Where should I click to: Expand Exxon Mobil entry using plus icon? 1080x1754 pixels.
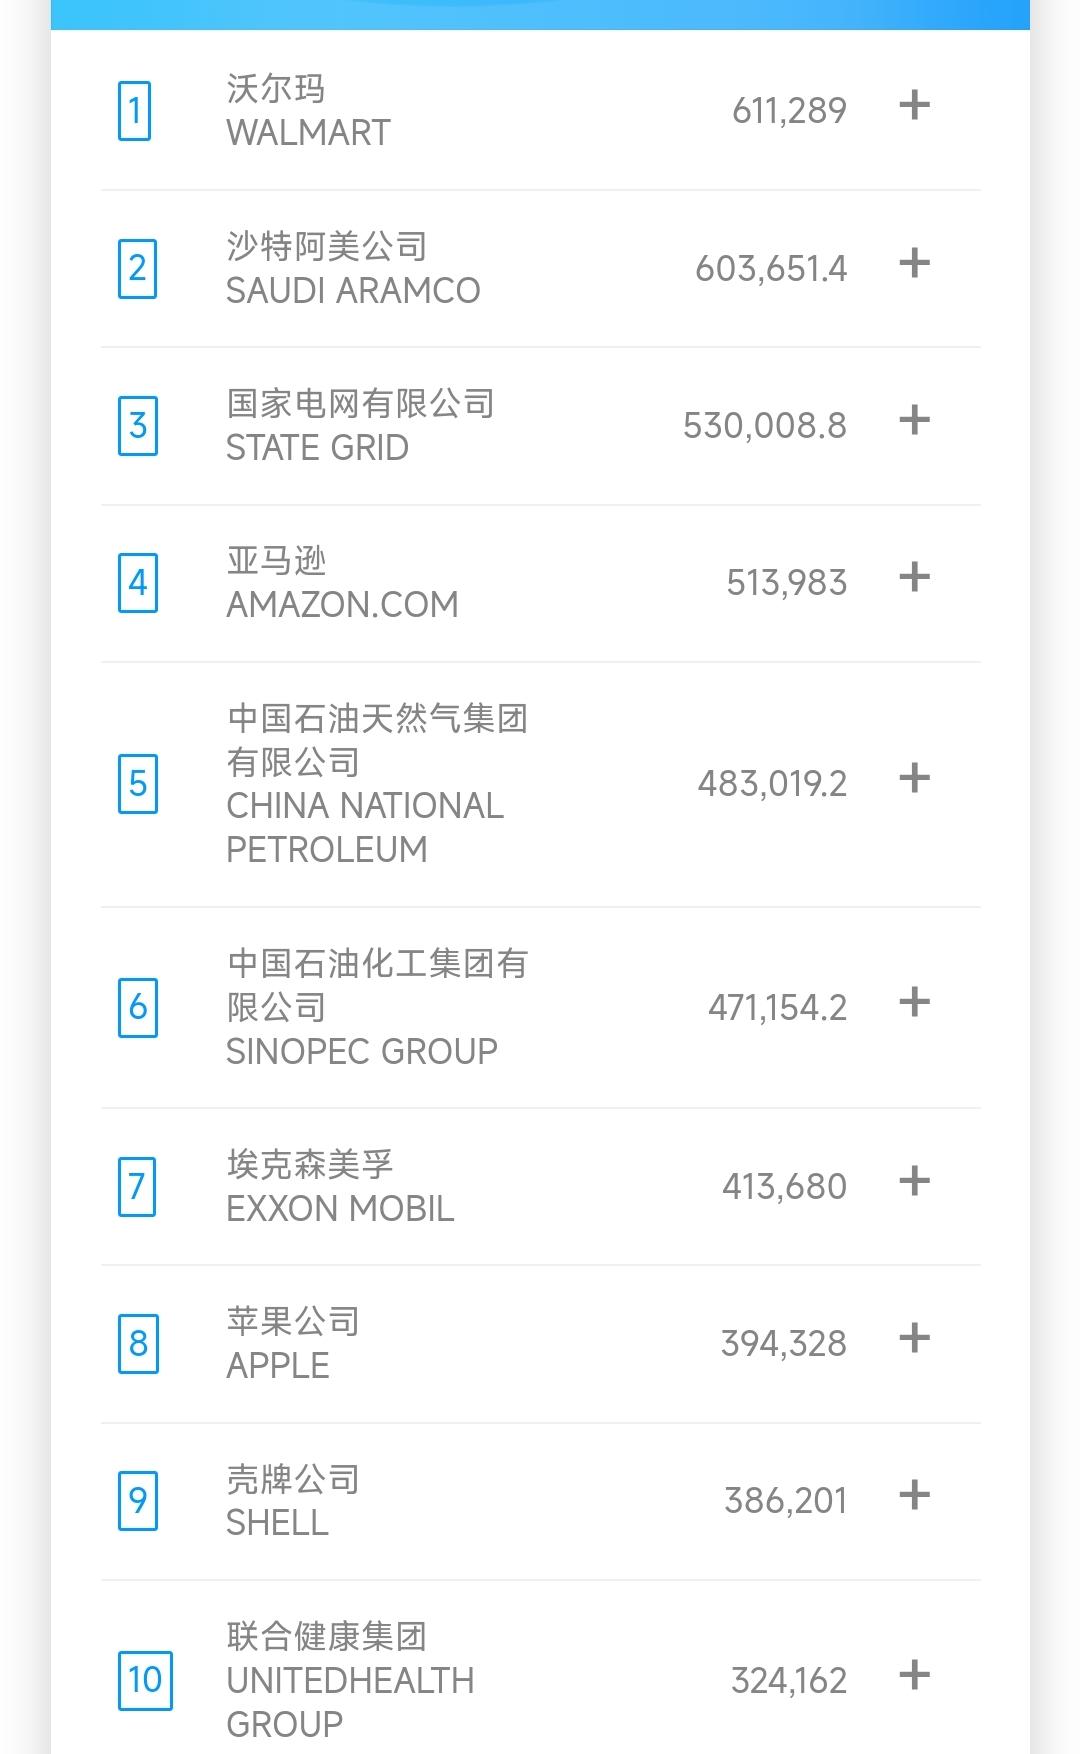point(914,1181)
